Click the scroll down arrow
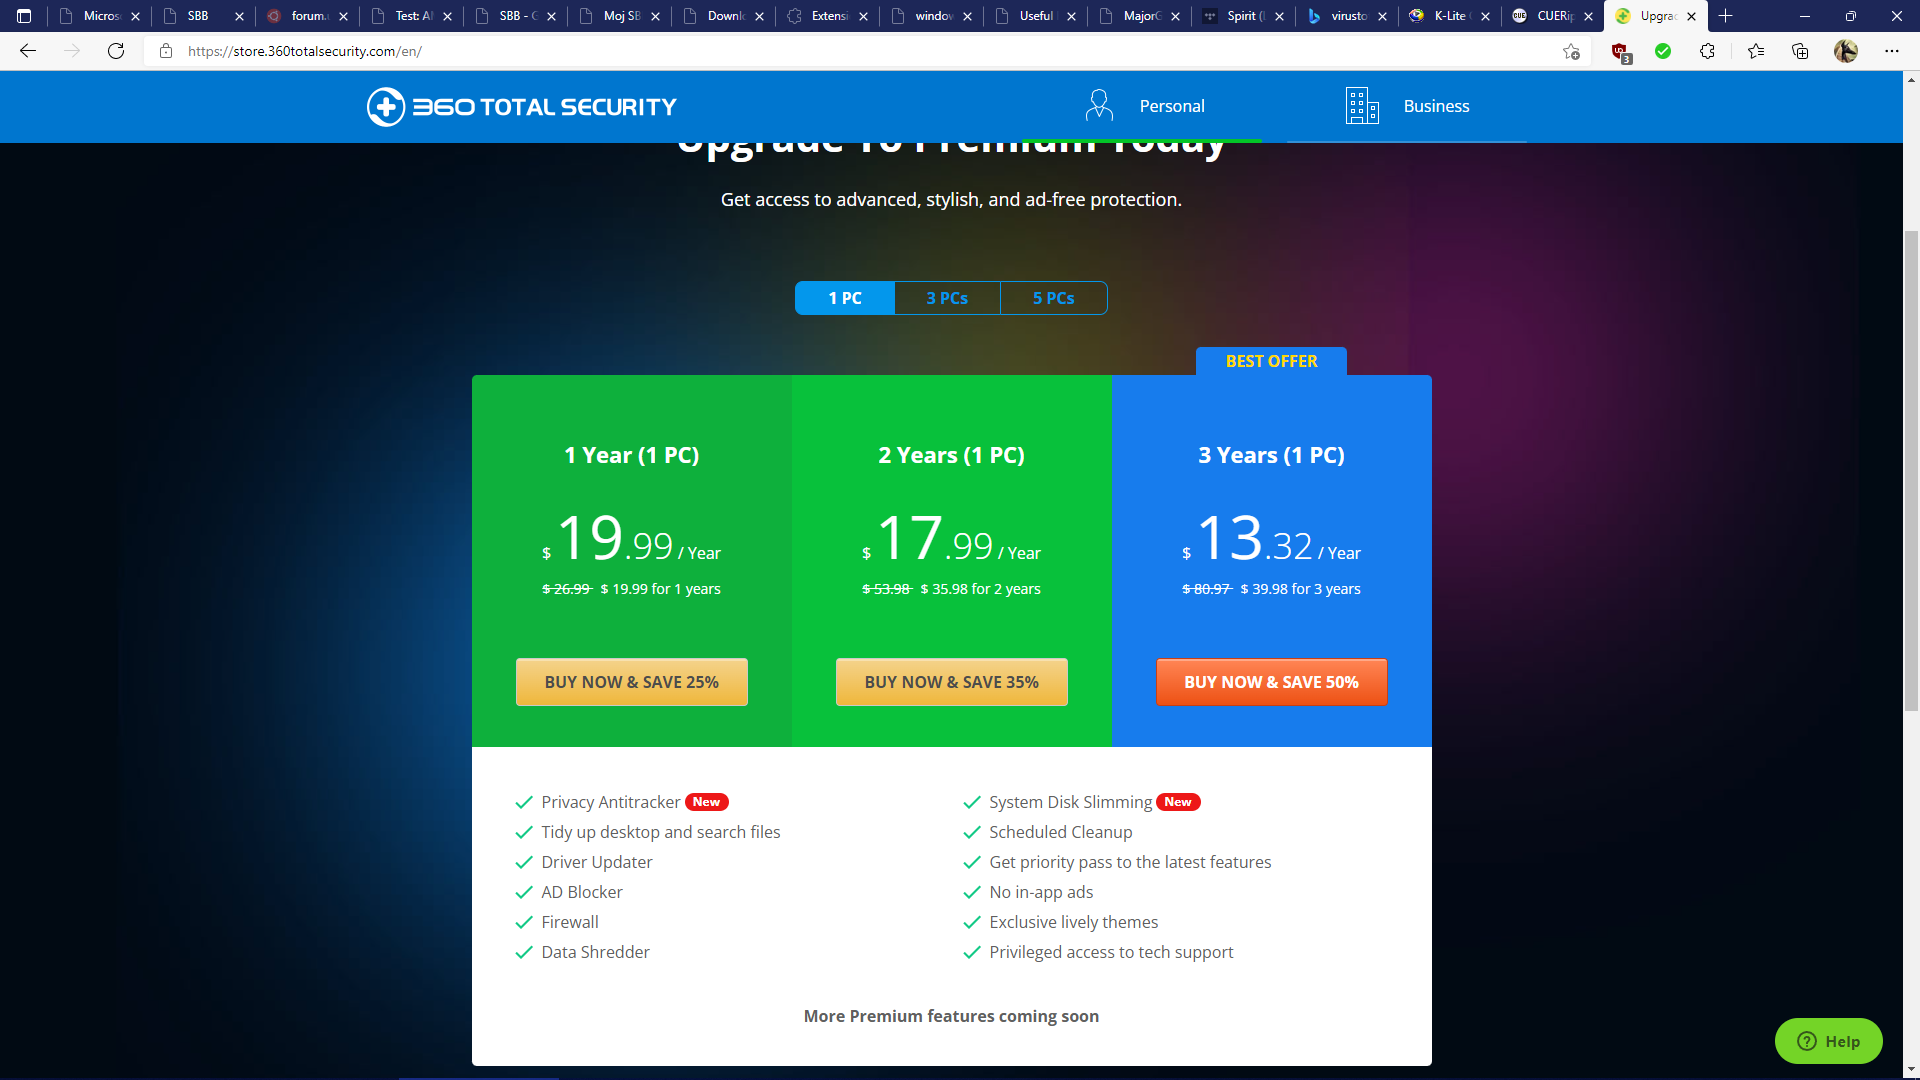This screenshot has height=1080, width=1920. [1911, 1070]
